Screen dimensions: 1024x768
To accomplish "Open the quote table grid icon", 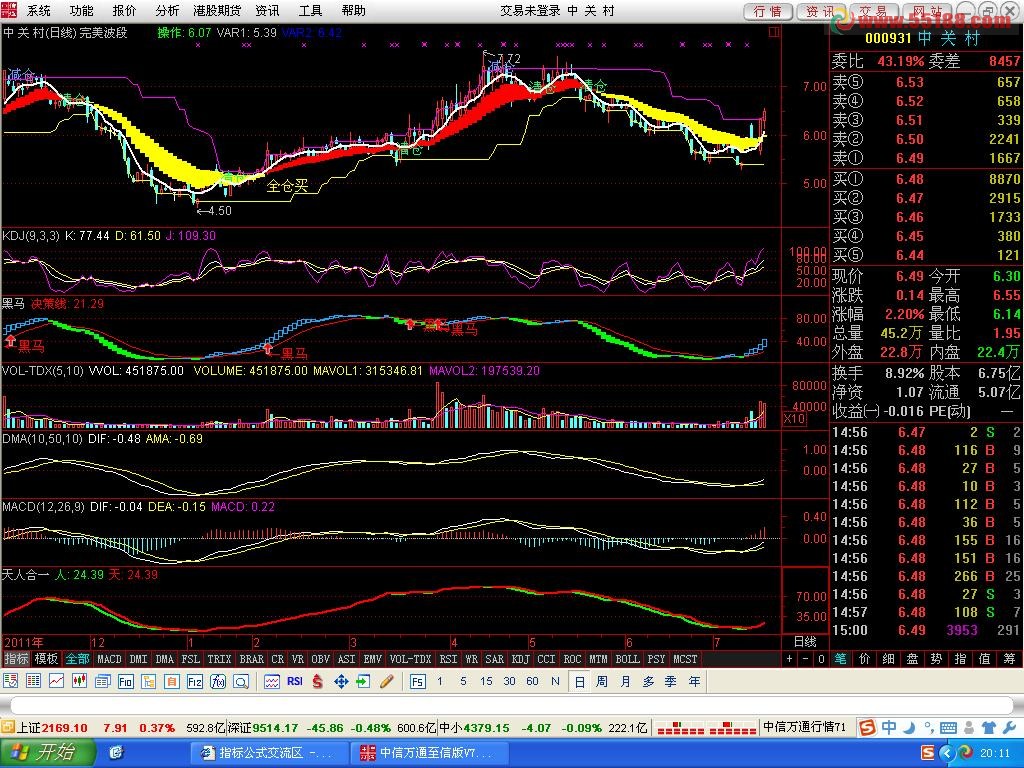I will pos(33,682).
